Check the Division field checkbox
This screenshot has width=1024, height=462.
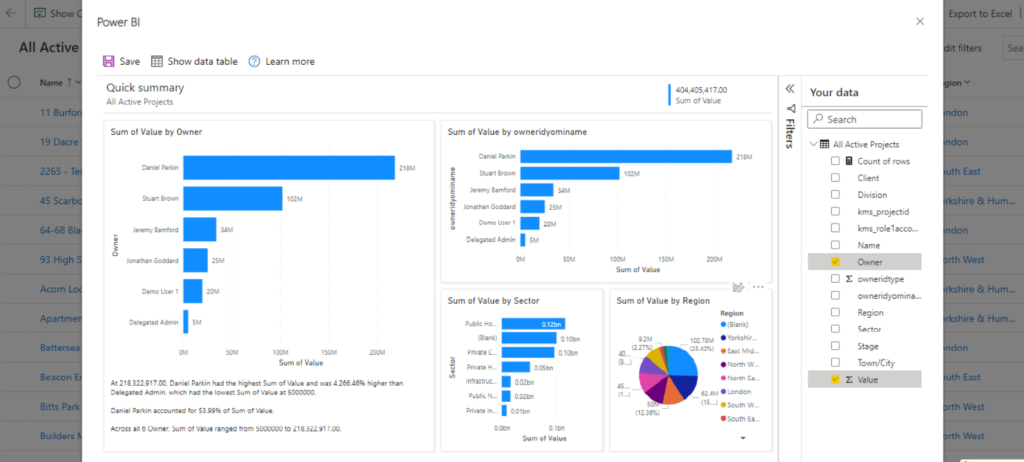pos(835,195)
